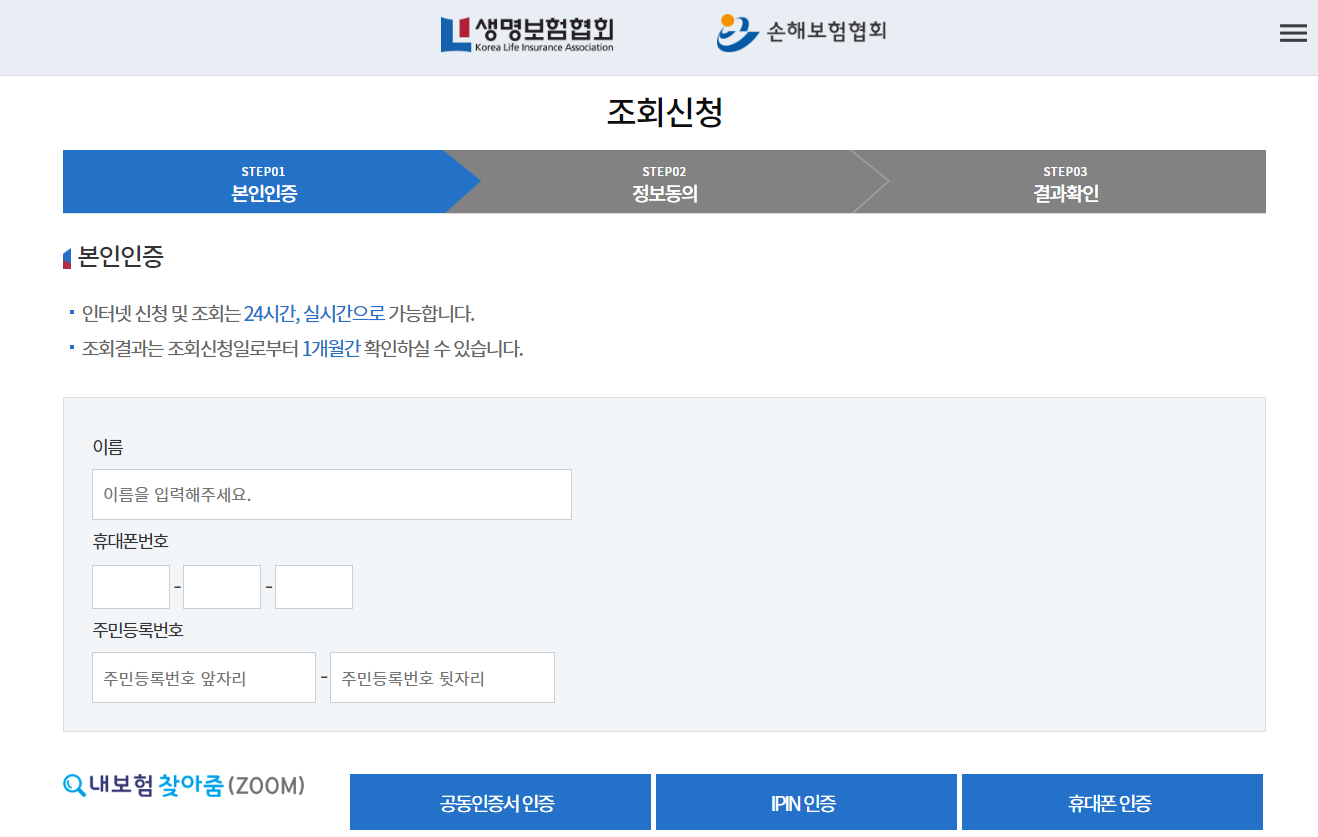Click the 손해보험협회 logo

click(x=800, y=31)
